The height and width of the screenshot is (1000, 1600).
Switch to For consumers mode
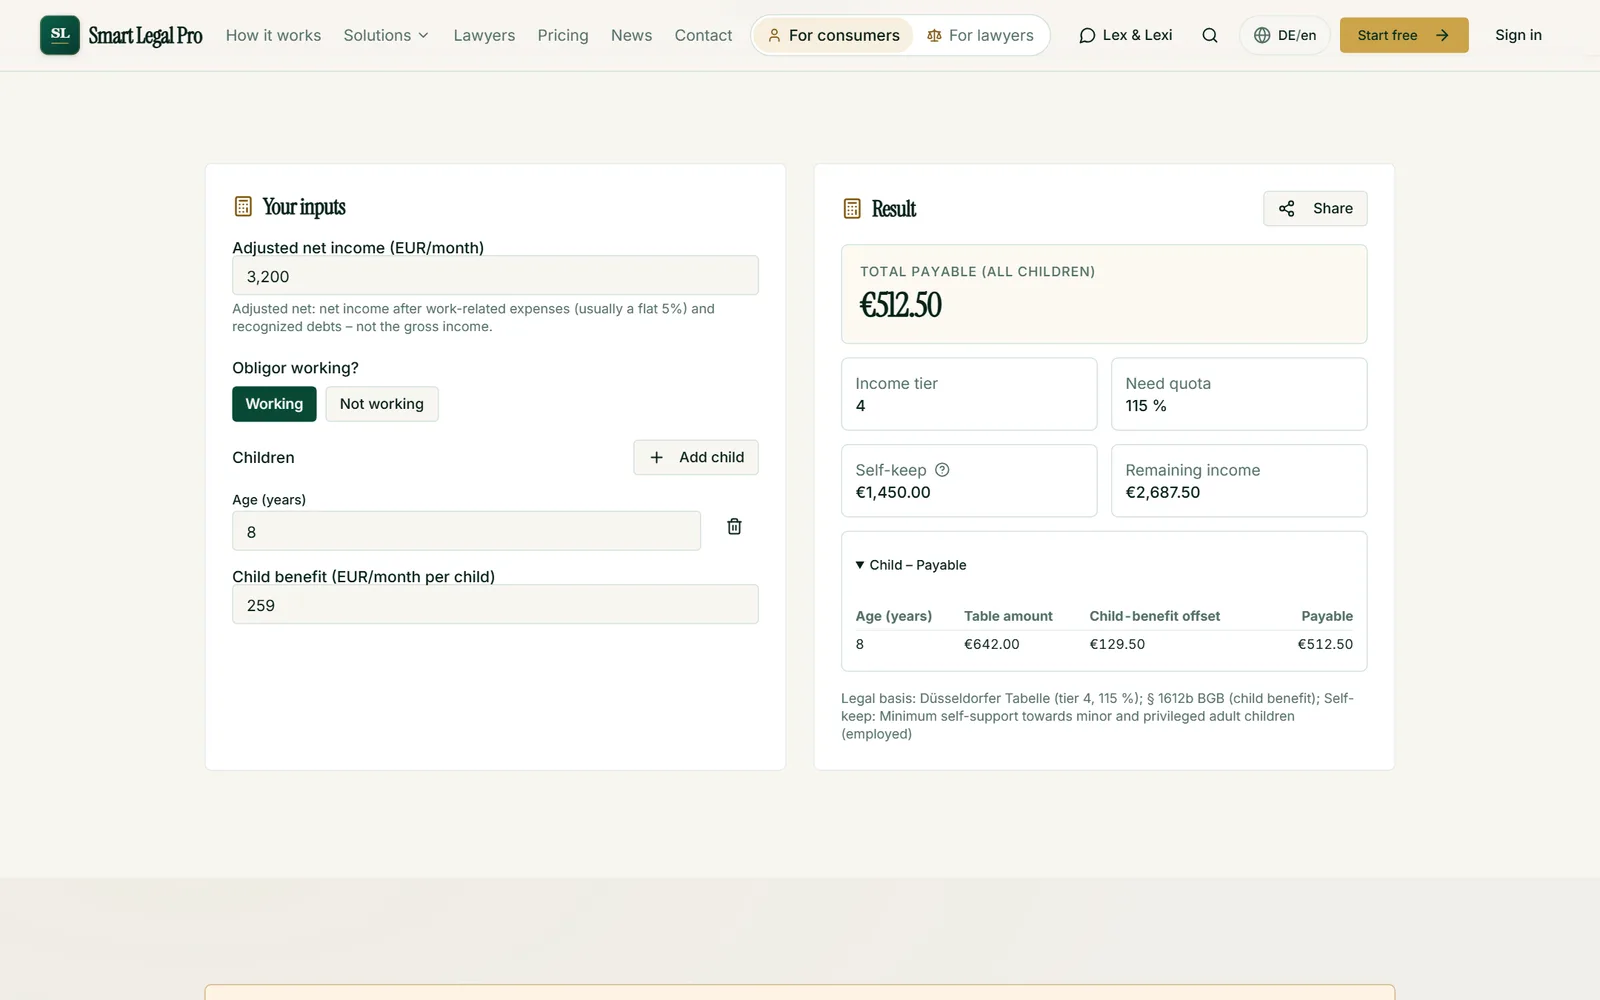[833, 35]
